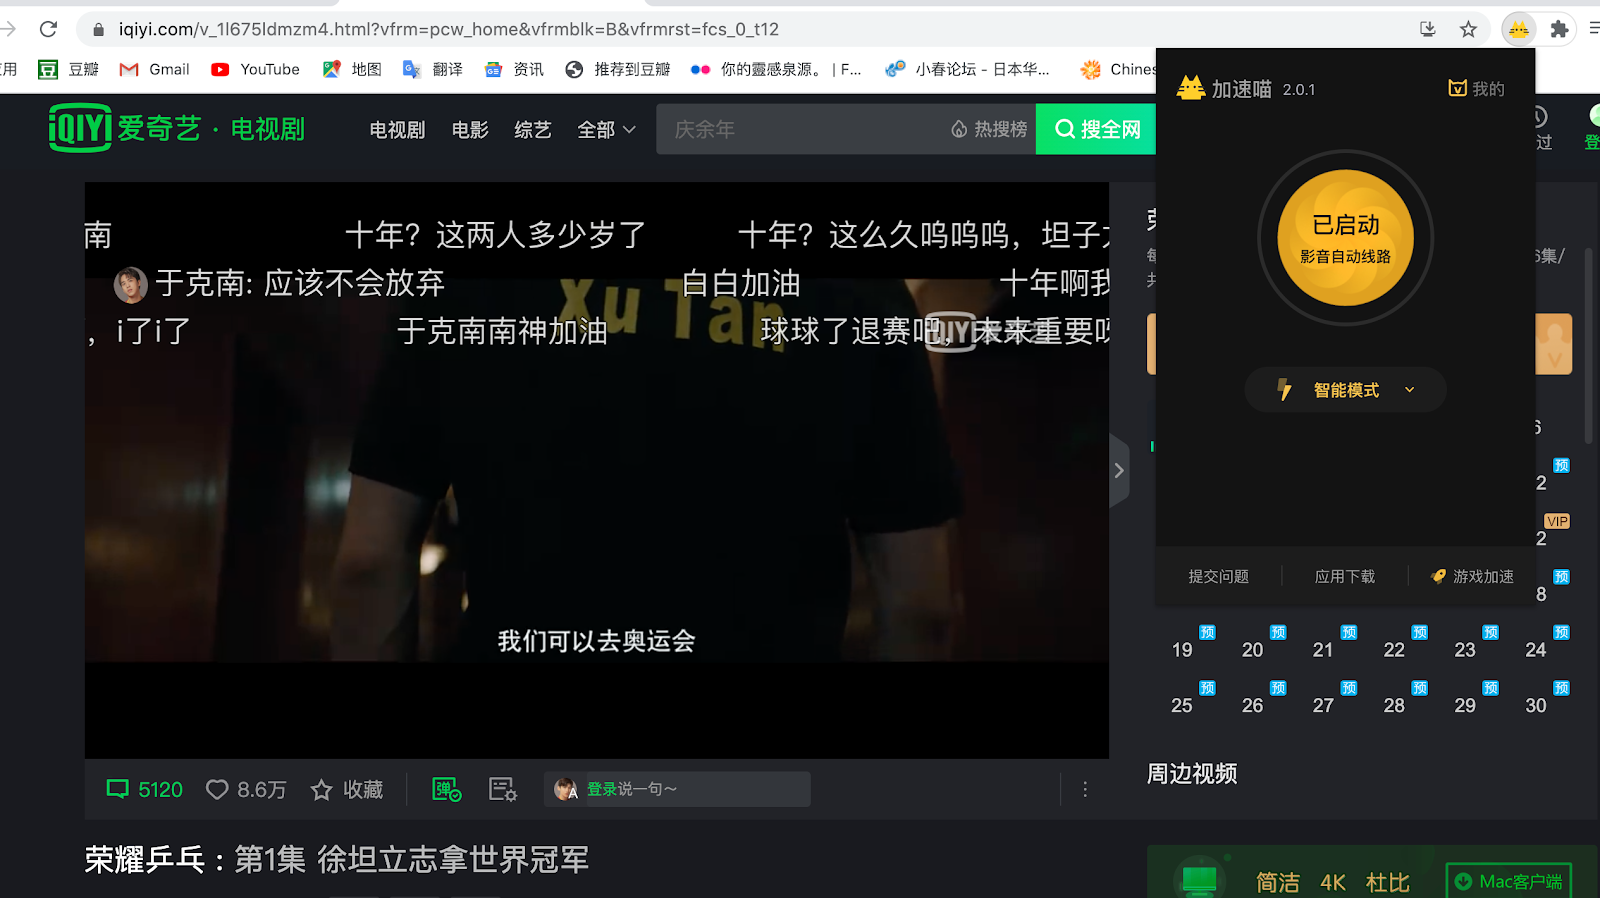Click the 搜全网 search button

pyautogui.click(x=1097, y=130)
